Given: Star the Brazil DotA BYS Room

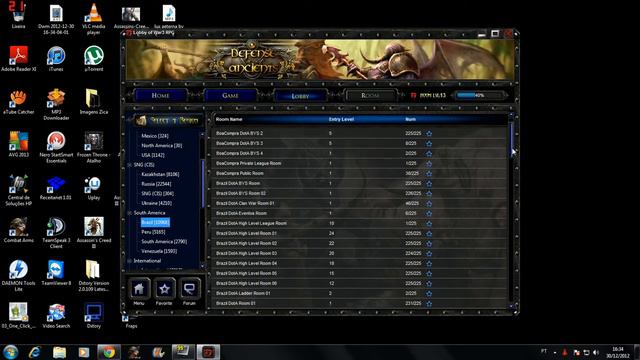Looking at the screenshot, I should (x=429, y=184).
